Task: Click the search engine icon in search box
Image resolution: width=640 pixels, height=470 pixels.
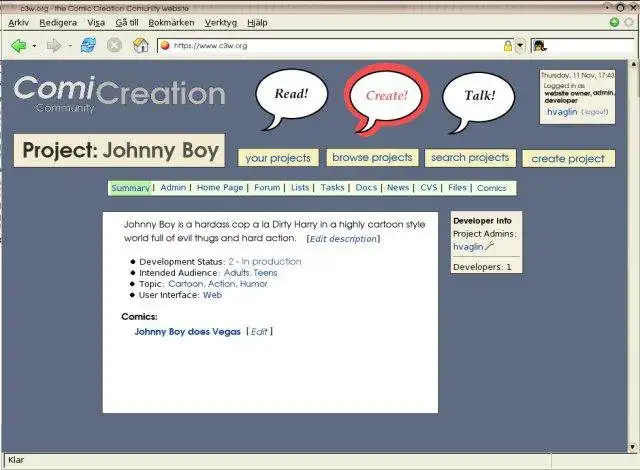Action: coord(539,46)
